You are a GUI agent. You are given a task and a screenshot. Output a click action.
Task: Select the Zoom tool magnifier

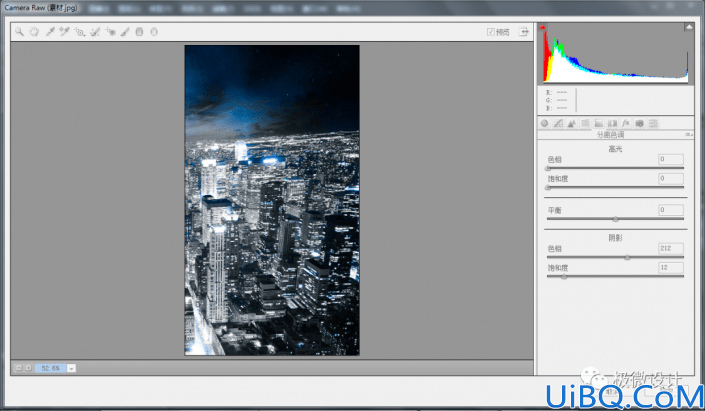tap(19, 31)
